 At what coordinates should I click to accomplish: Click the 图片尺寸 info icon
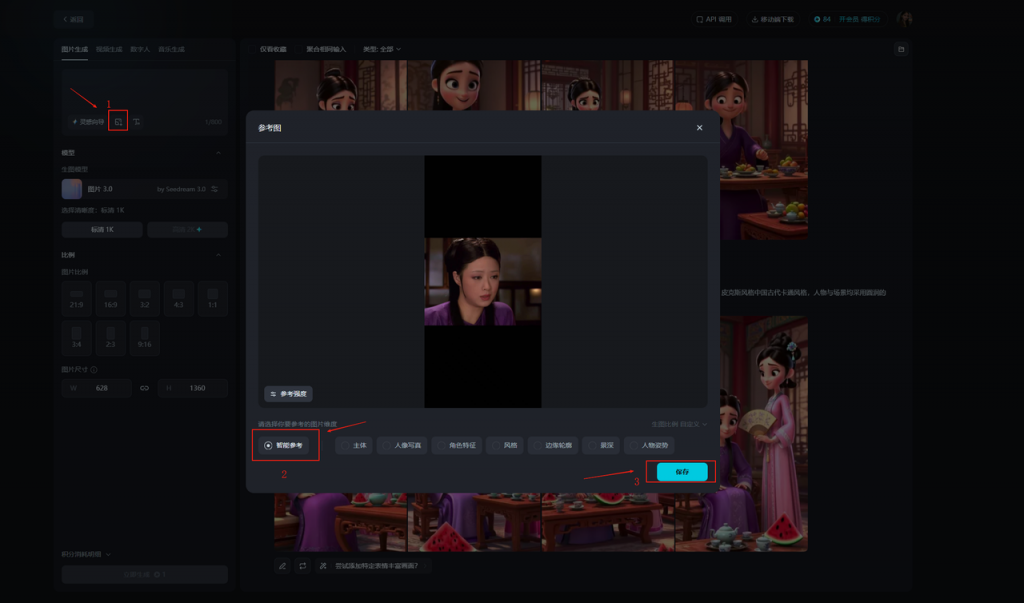[94, 370]
